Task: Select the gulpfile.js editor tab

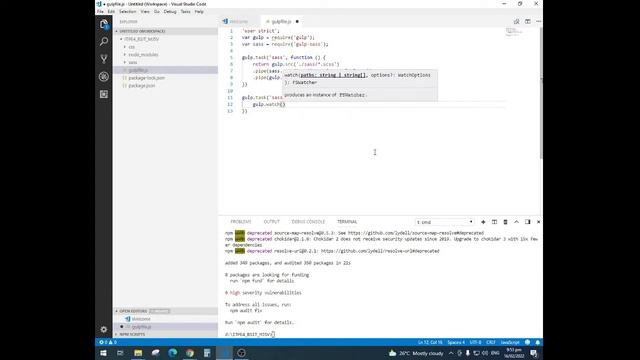Action: (x=281, y=21)
